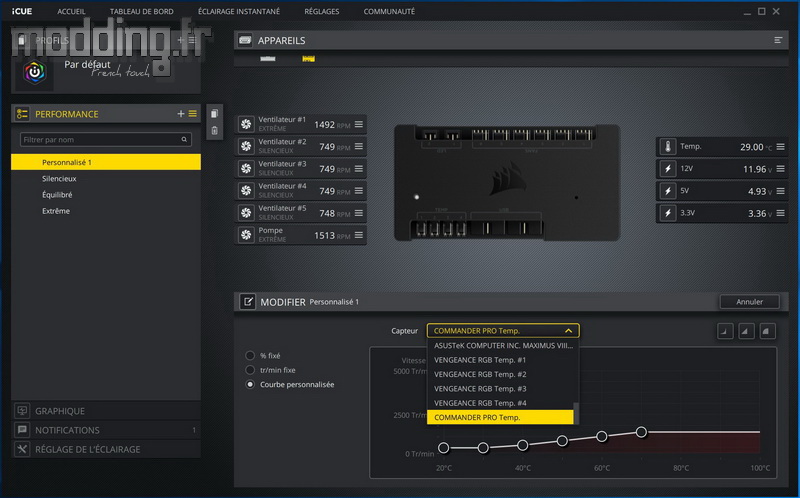The image size is (800, 498).
Task: Open the Ventilateur #2 options menu icon
Action: pos(359,146)
